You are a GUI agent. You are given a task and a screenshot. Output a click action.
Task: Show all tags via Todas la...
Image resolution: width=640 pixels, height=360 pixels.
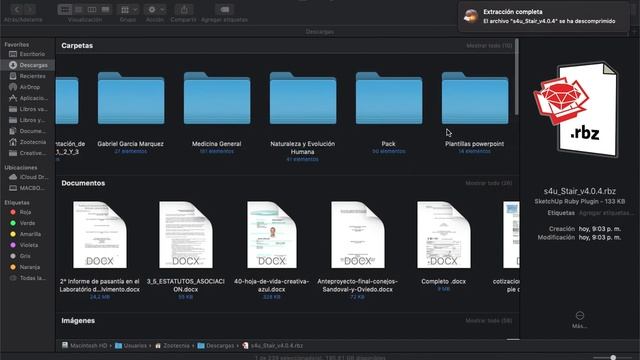point(27,278)
